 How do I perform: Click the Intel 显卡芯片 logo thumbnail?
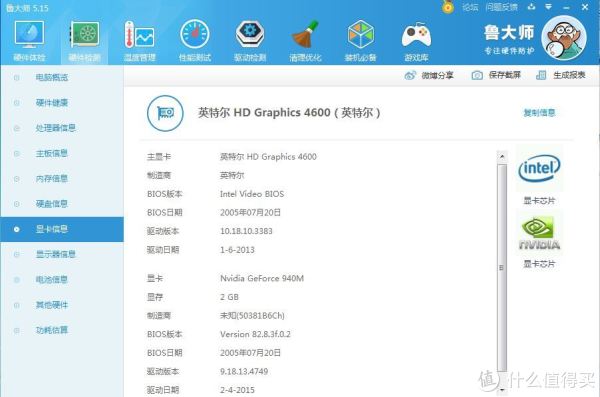pos(539,168)
